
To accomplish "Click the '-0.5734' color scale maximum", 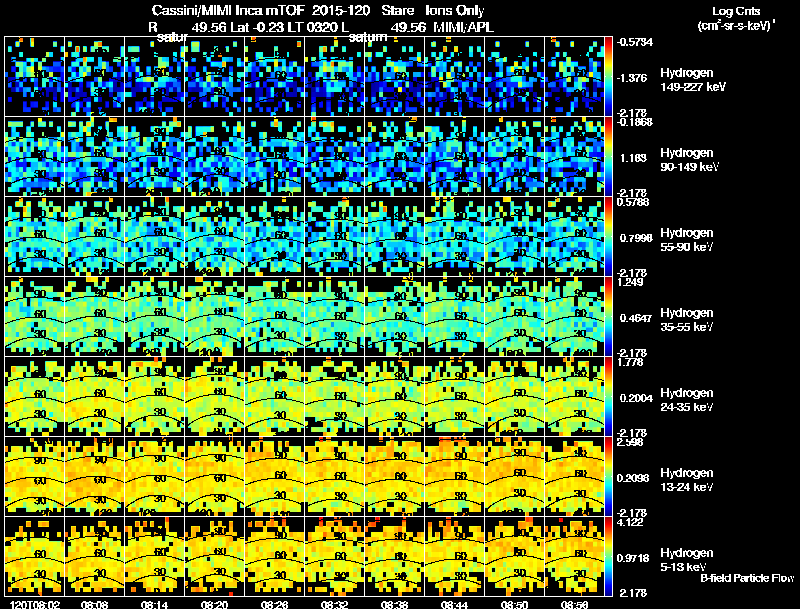I will [634, 42].
